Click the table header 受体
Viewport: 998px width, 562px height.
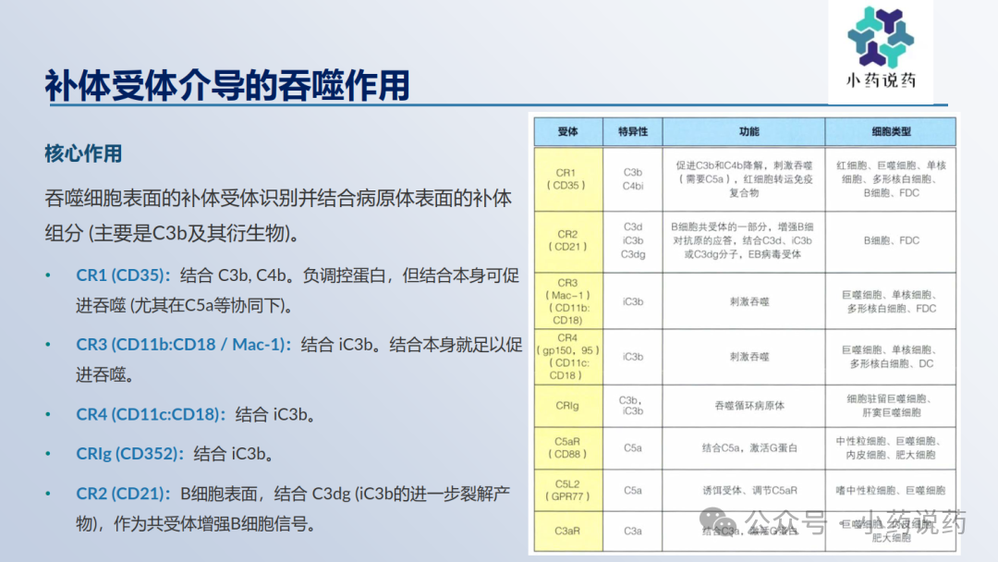(x=568, y=132)
